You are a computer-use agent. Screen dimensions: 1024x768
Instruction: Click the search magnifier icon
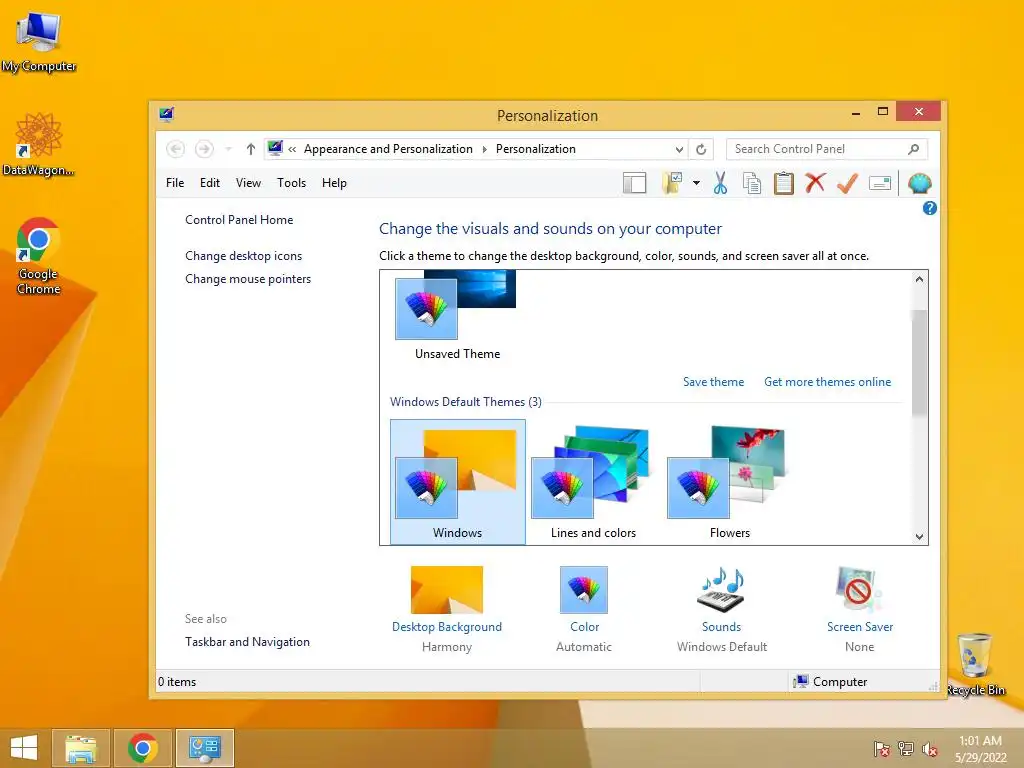point(914,149)
